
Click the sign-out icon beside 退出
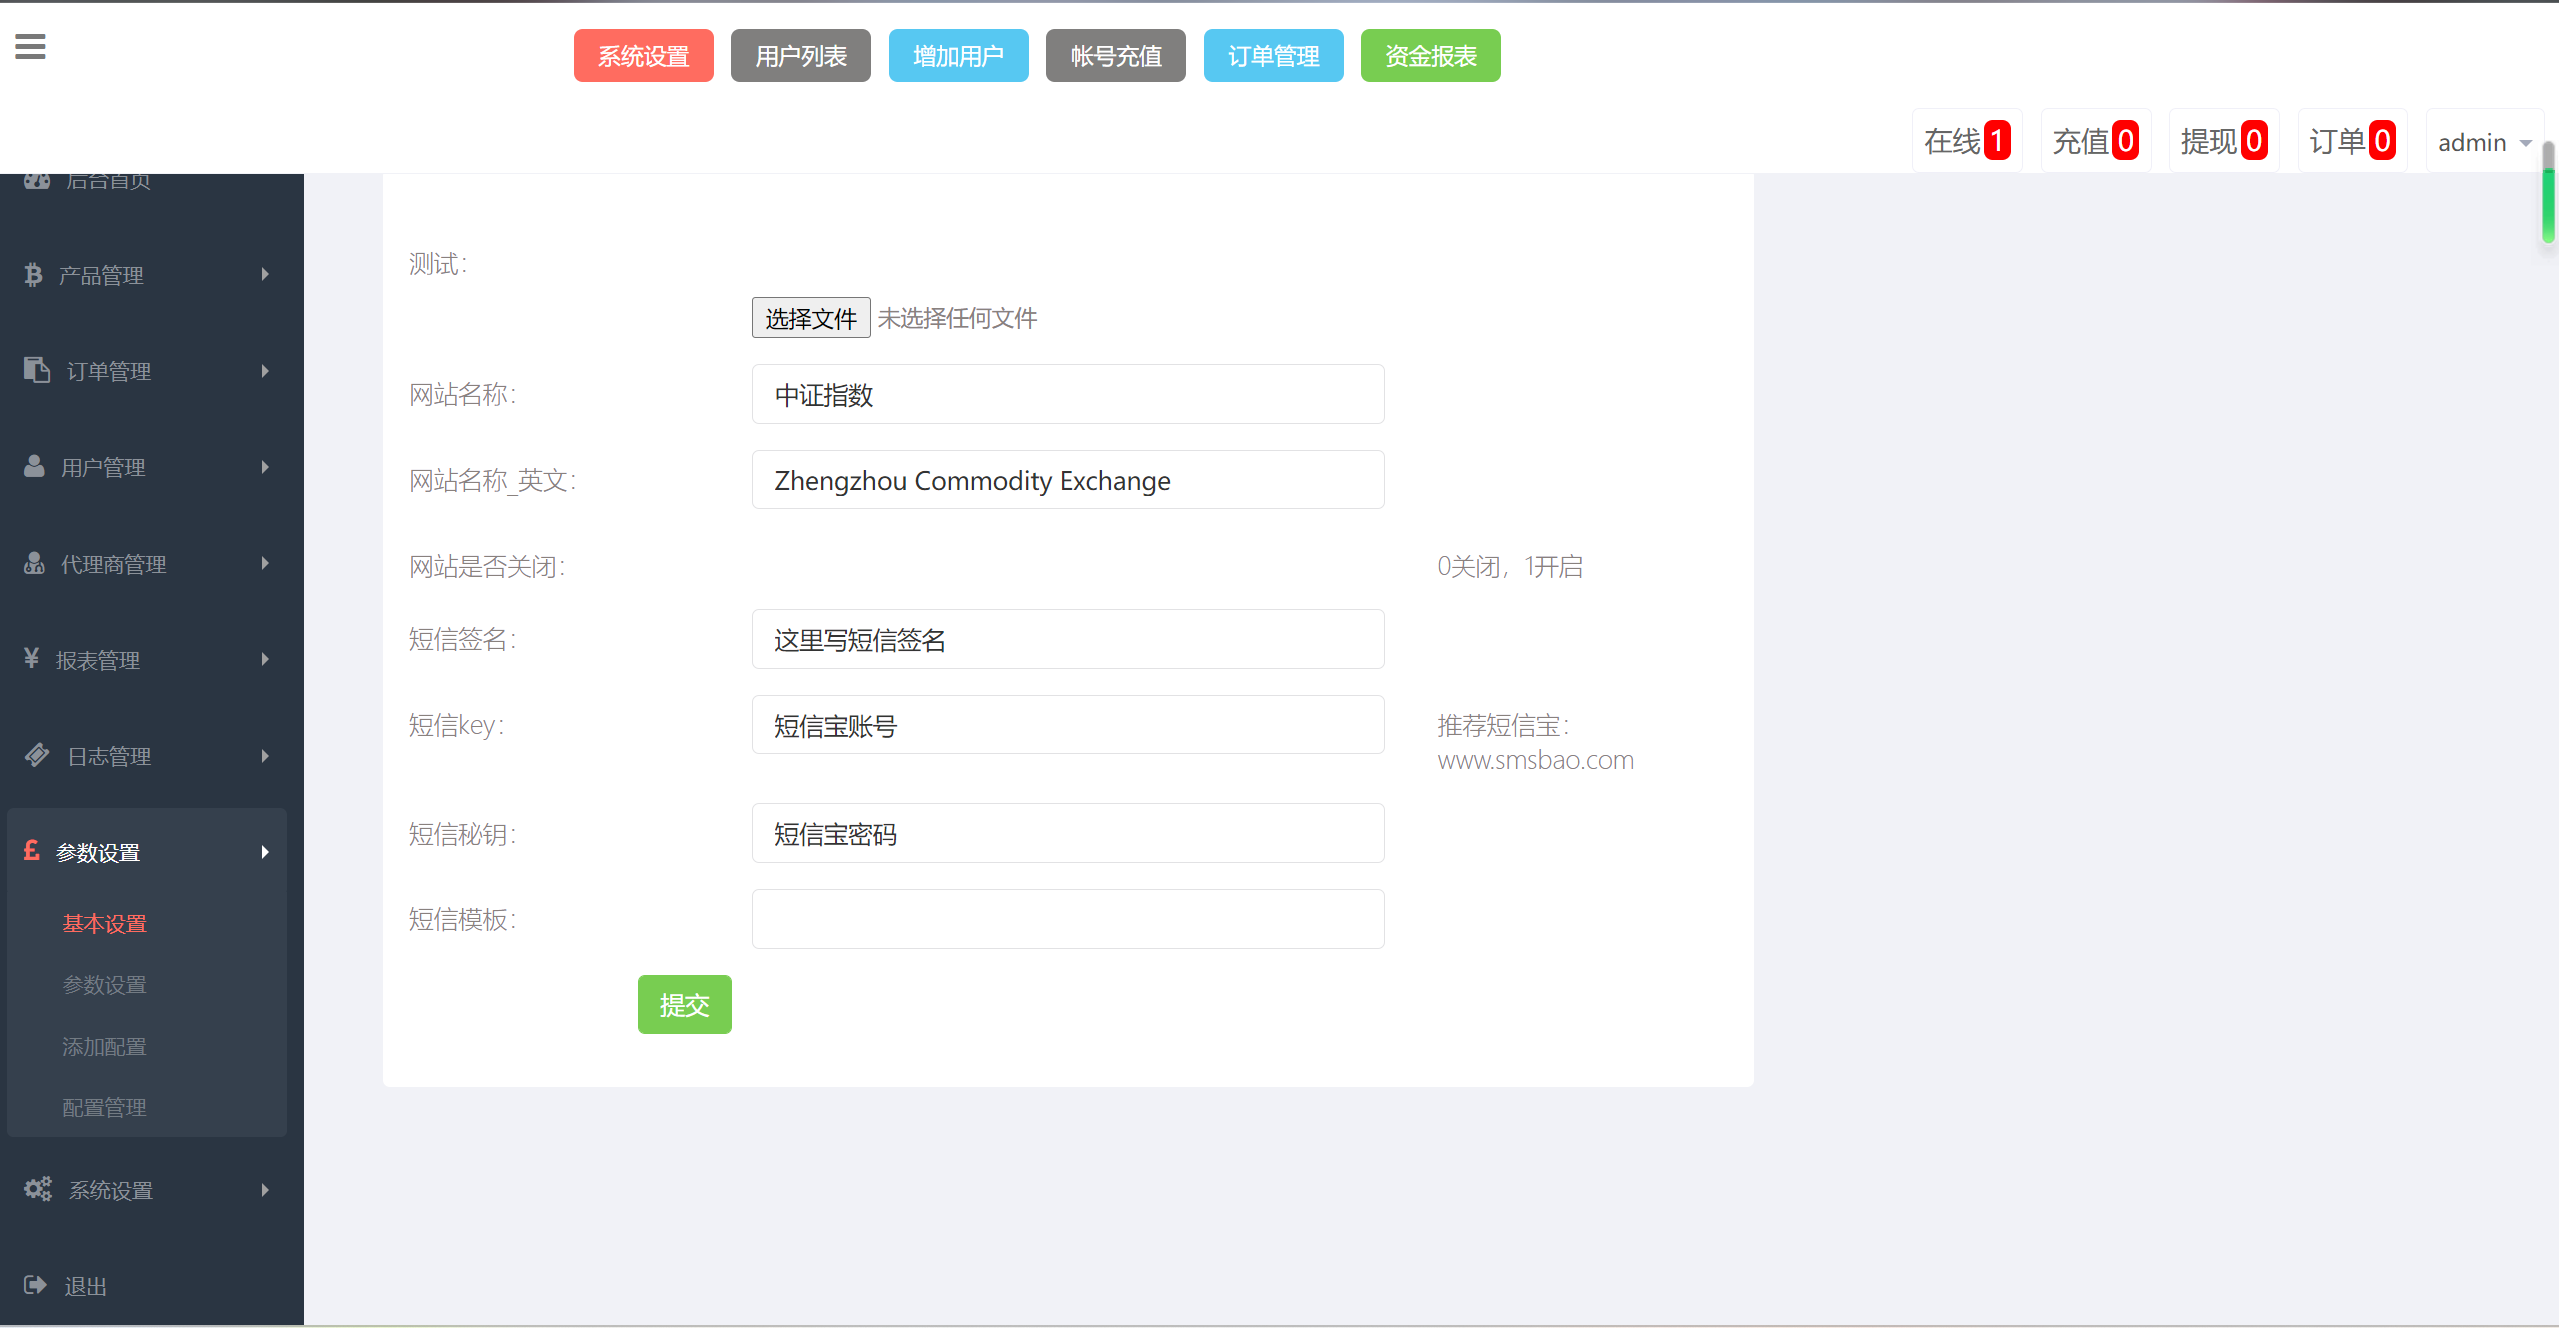click(36, 1285)
